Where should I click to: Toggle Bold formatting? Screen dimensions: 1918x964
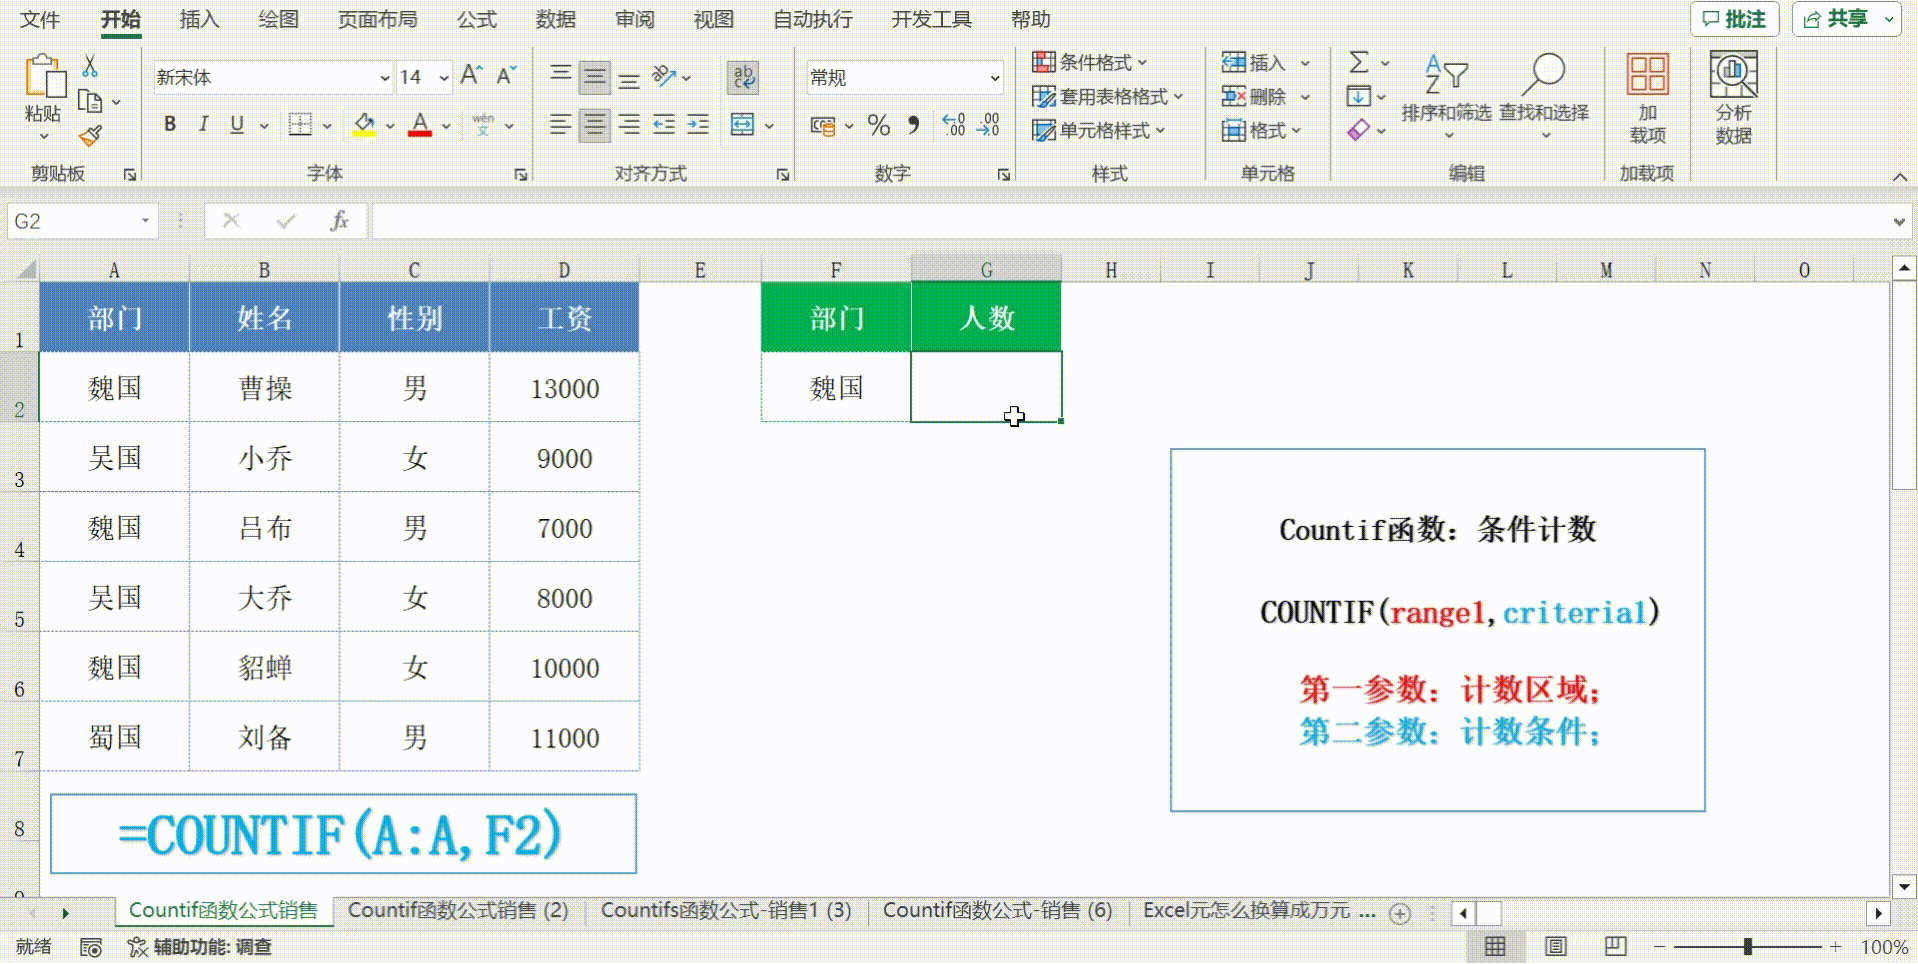point(170,124)
